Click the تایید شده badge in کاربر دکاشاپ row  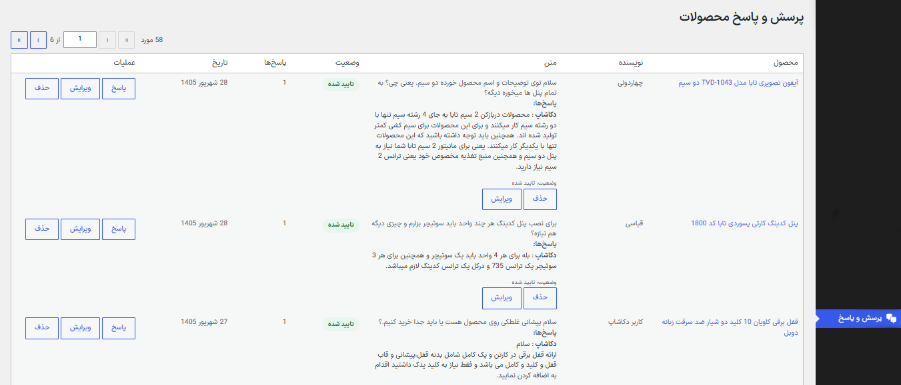[341, 324]
